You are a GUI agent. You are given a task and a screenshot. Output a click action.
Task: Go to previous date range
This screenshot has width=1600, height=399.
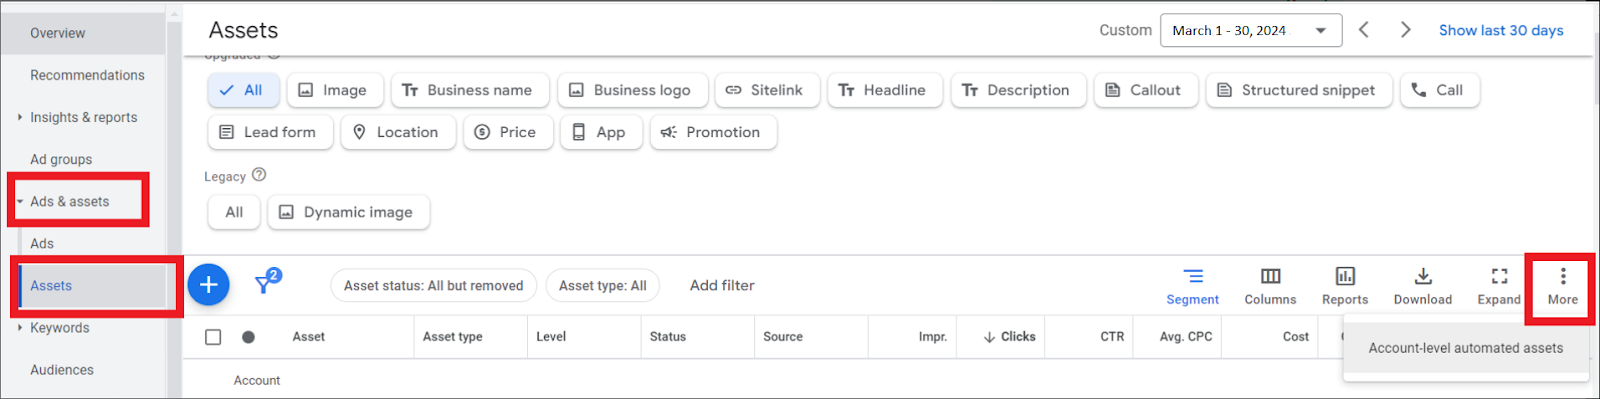coord(1364,30)
